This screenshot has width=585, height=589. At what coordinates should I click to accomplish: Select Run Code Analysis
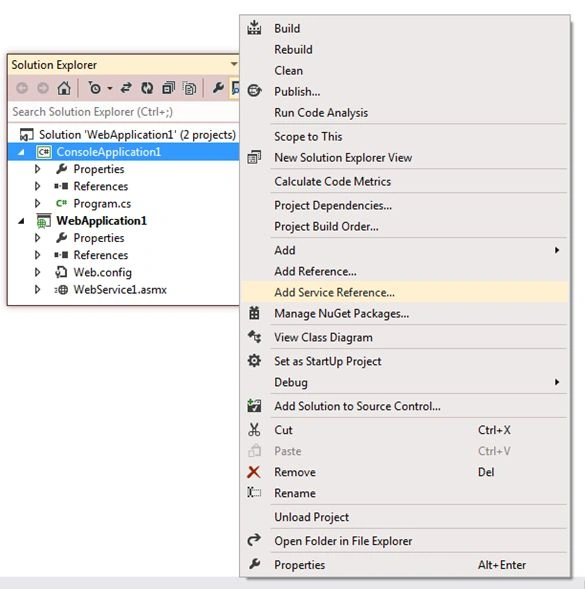point(405,113)
